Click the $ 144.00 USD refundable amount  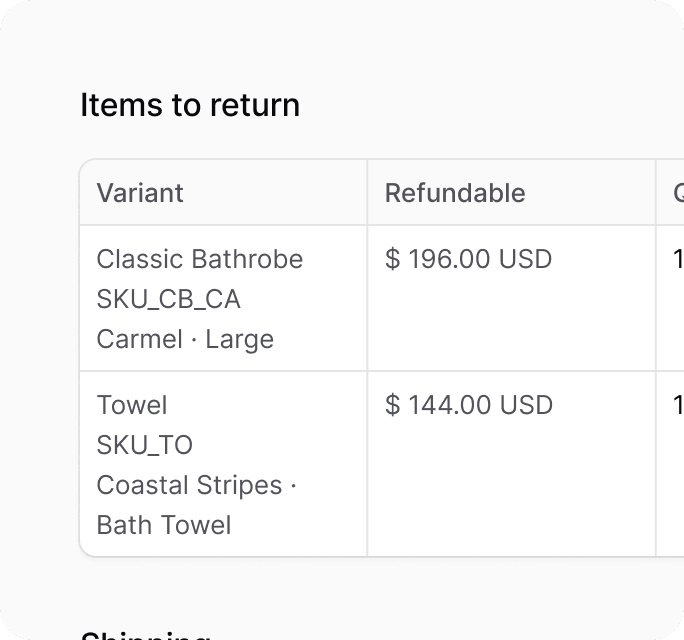tap(469, 405)
